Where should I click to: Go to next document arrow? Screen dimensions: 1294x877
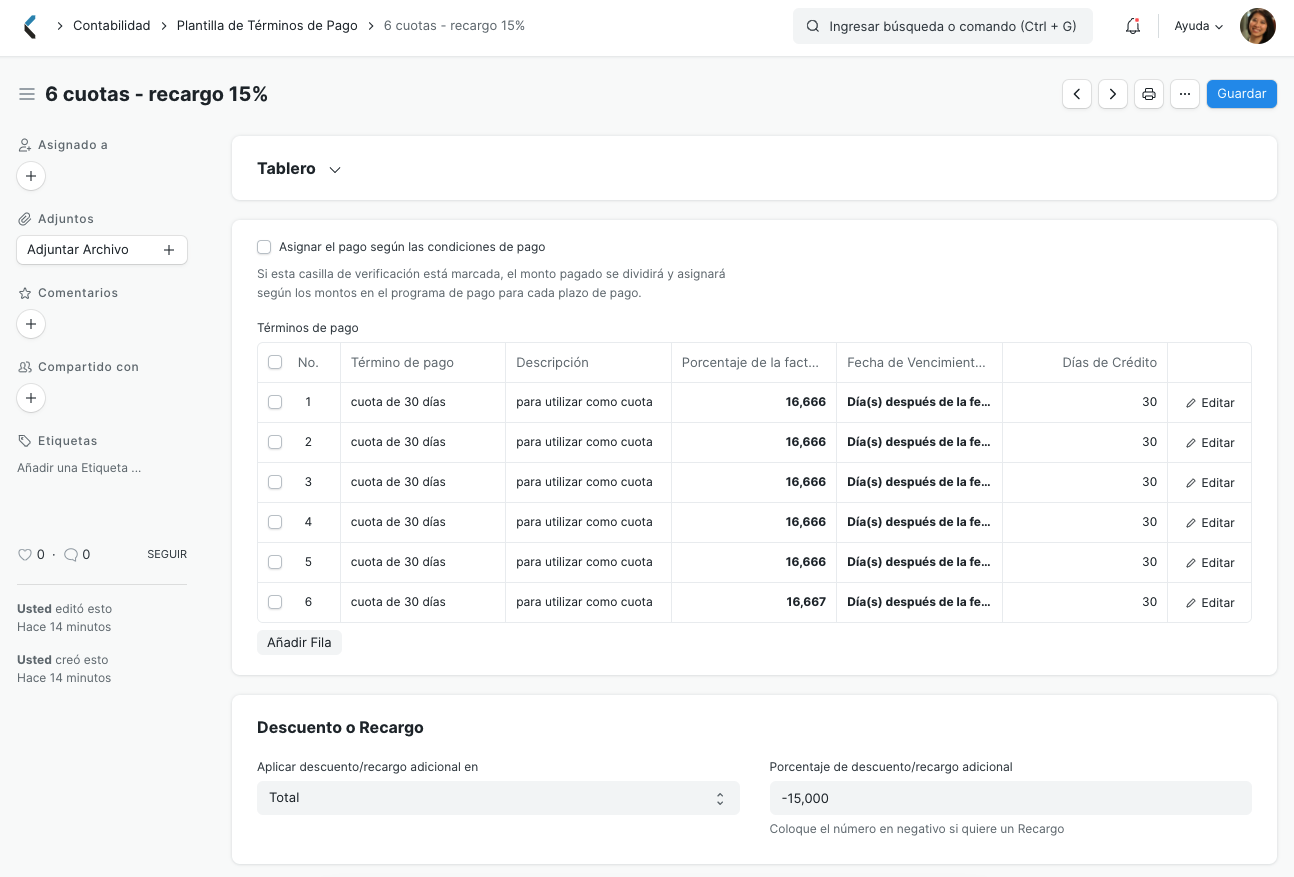coord(1113,94)
